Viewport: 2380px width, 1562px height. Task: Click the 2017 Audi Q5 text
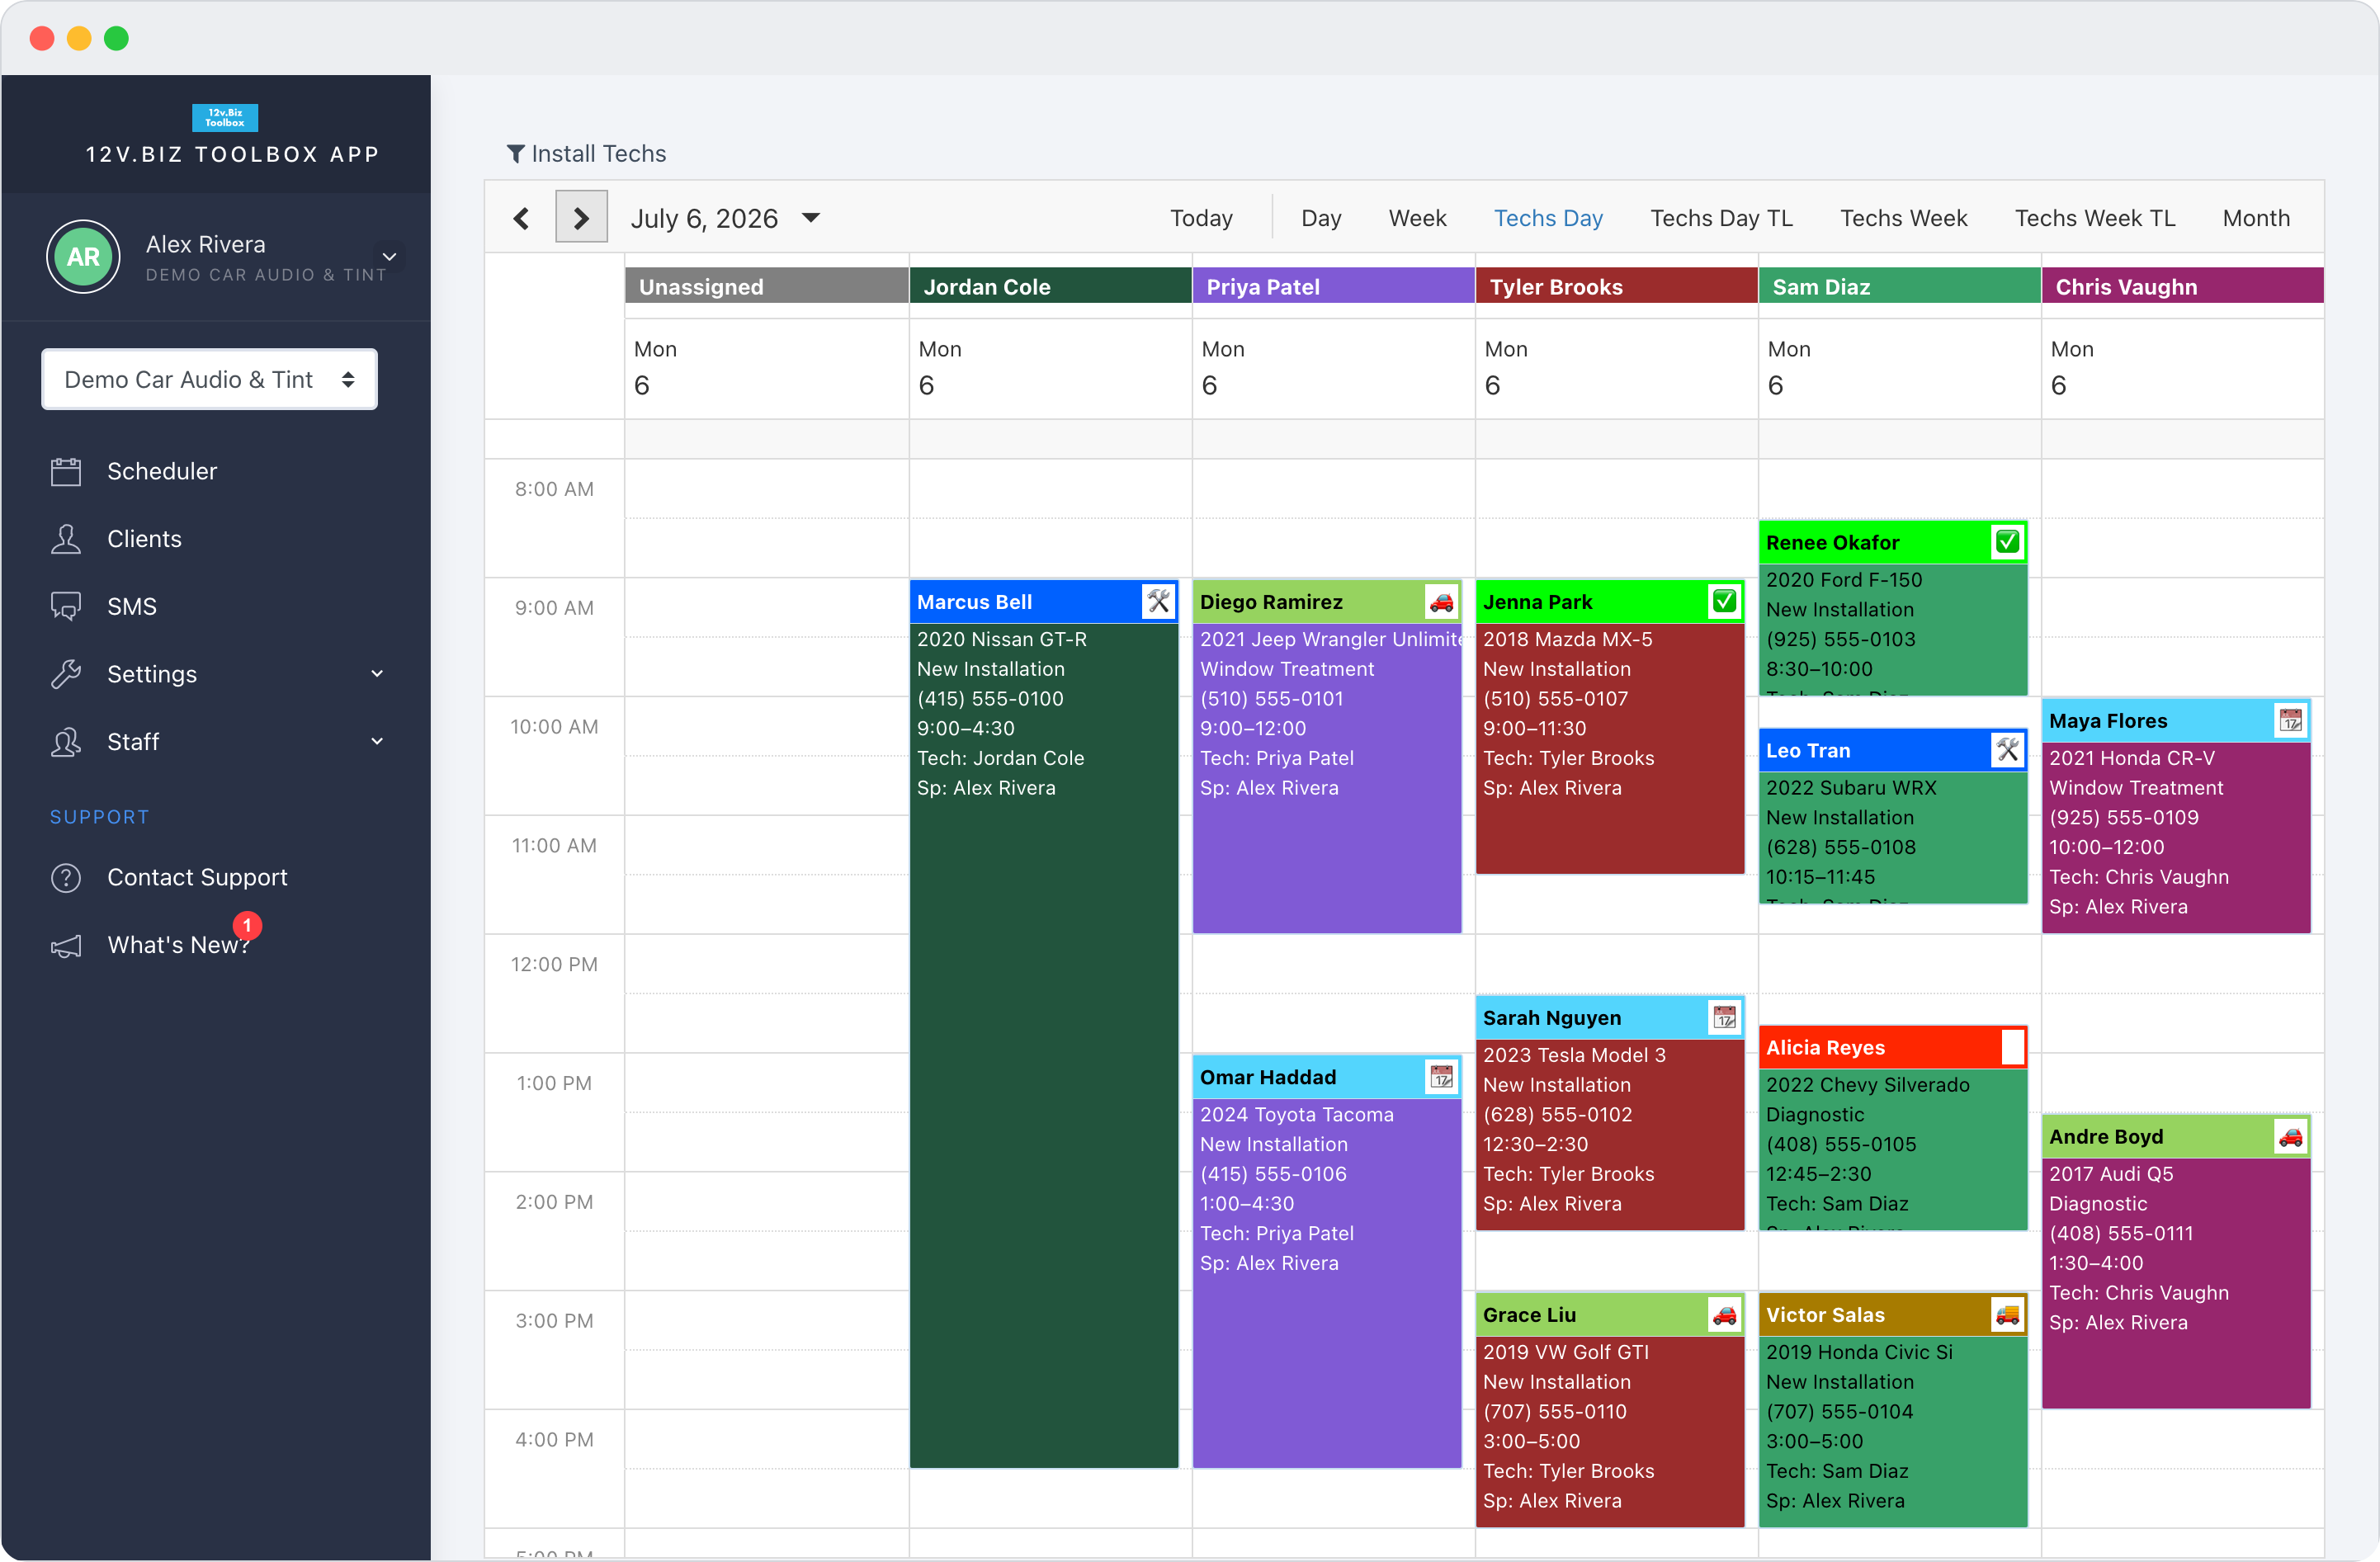tap(2111, 1173)
